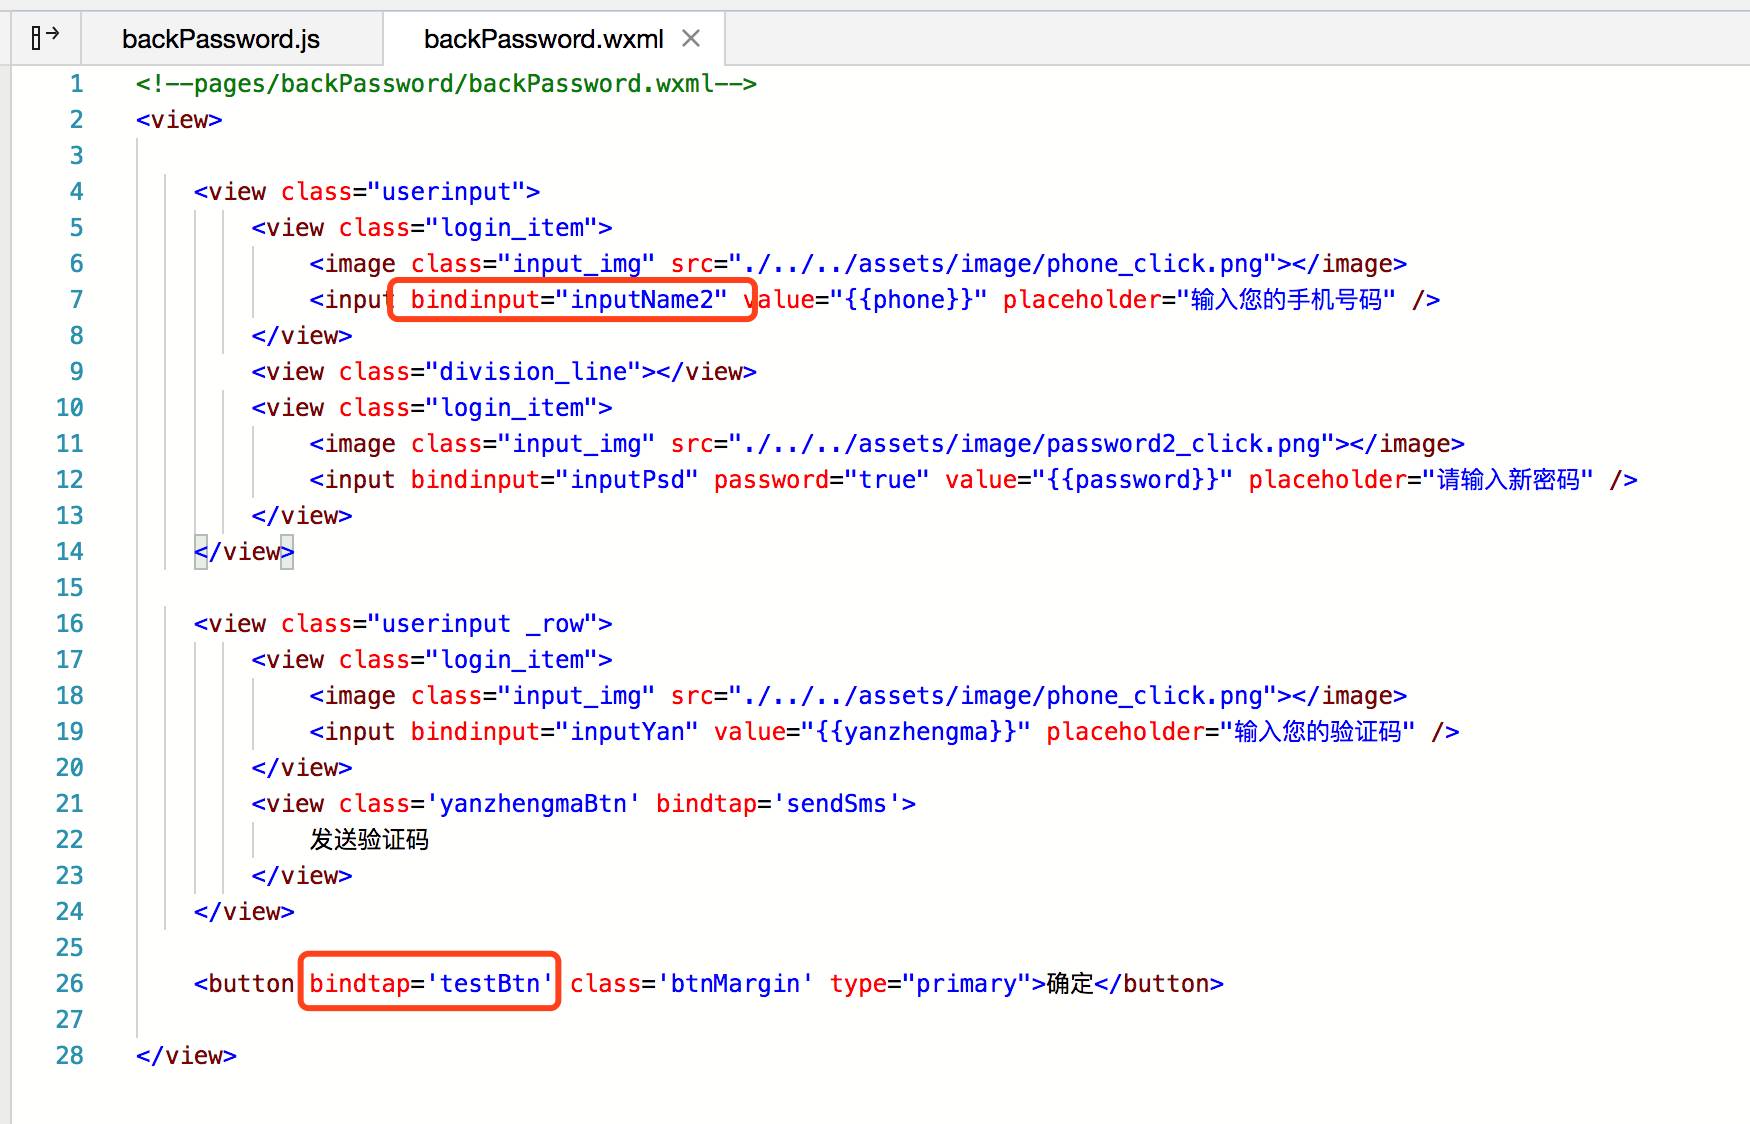Click the "login_item" class value on line 5
Screen dimensions: 1750x1124
click(x=511, y=228)
